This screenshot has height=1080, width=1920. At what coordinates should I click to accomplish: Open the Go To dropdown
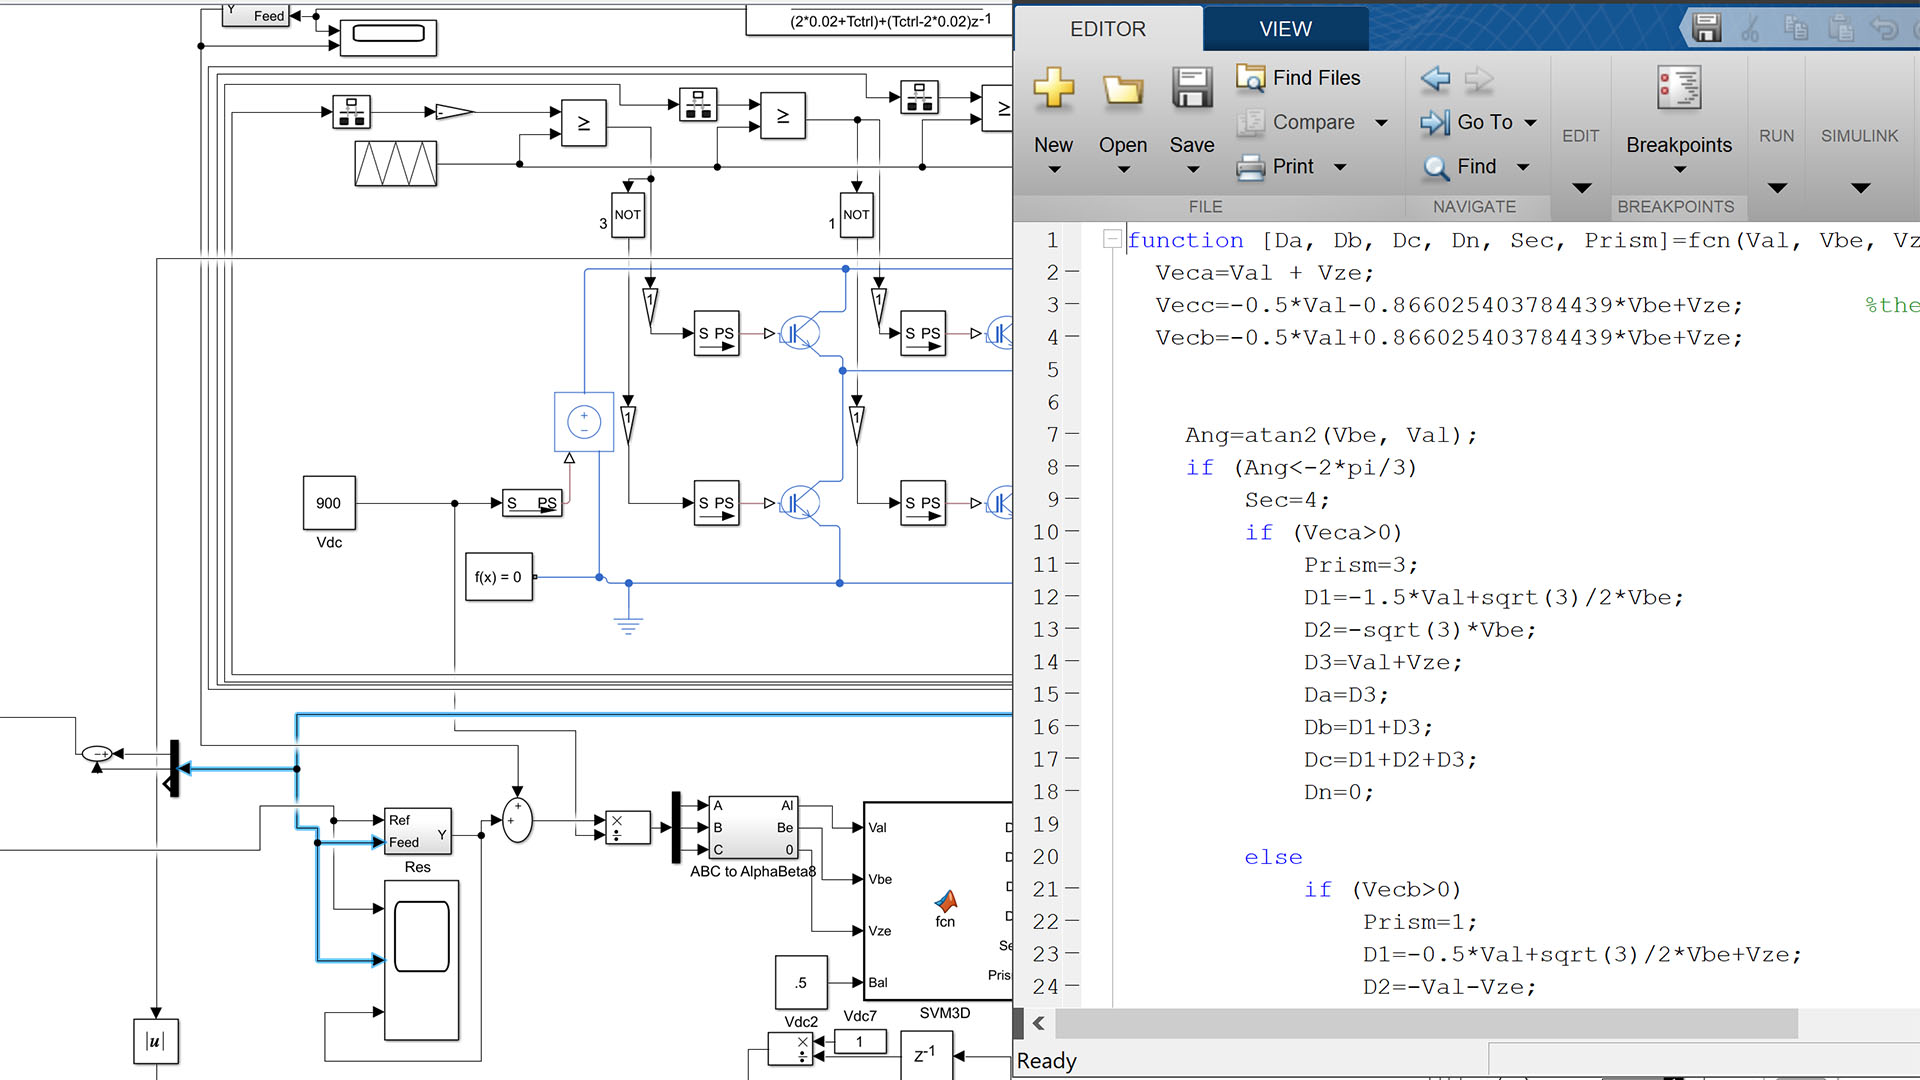tap(1530, 123)
